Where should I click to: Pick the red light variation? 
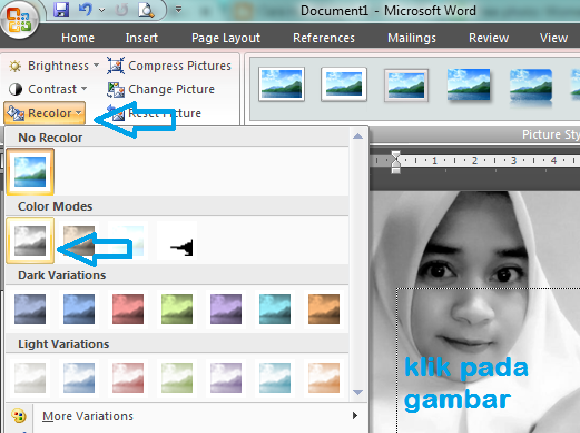[x=128, y=378]
